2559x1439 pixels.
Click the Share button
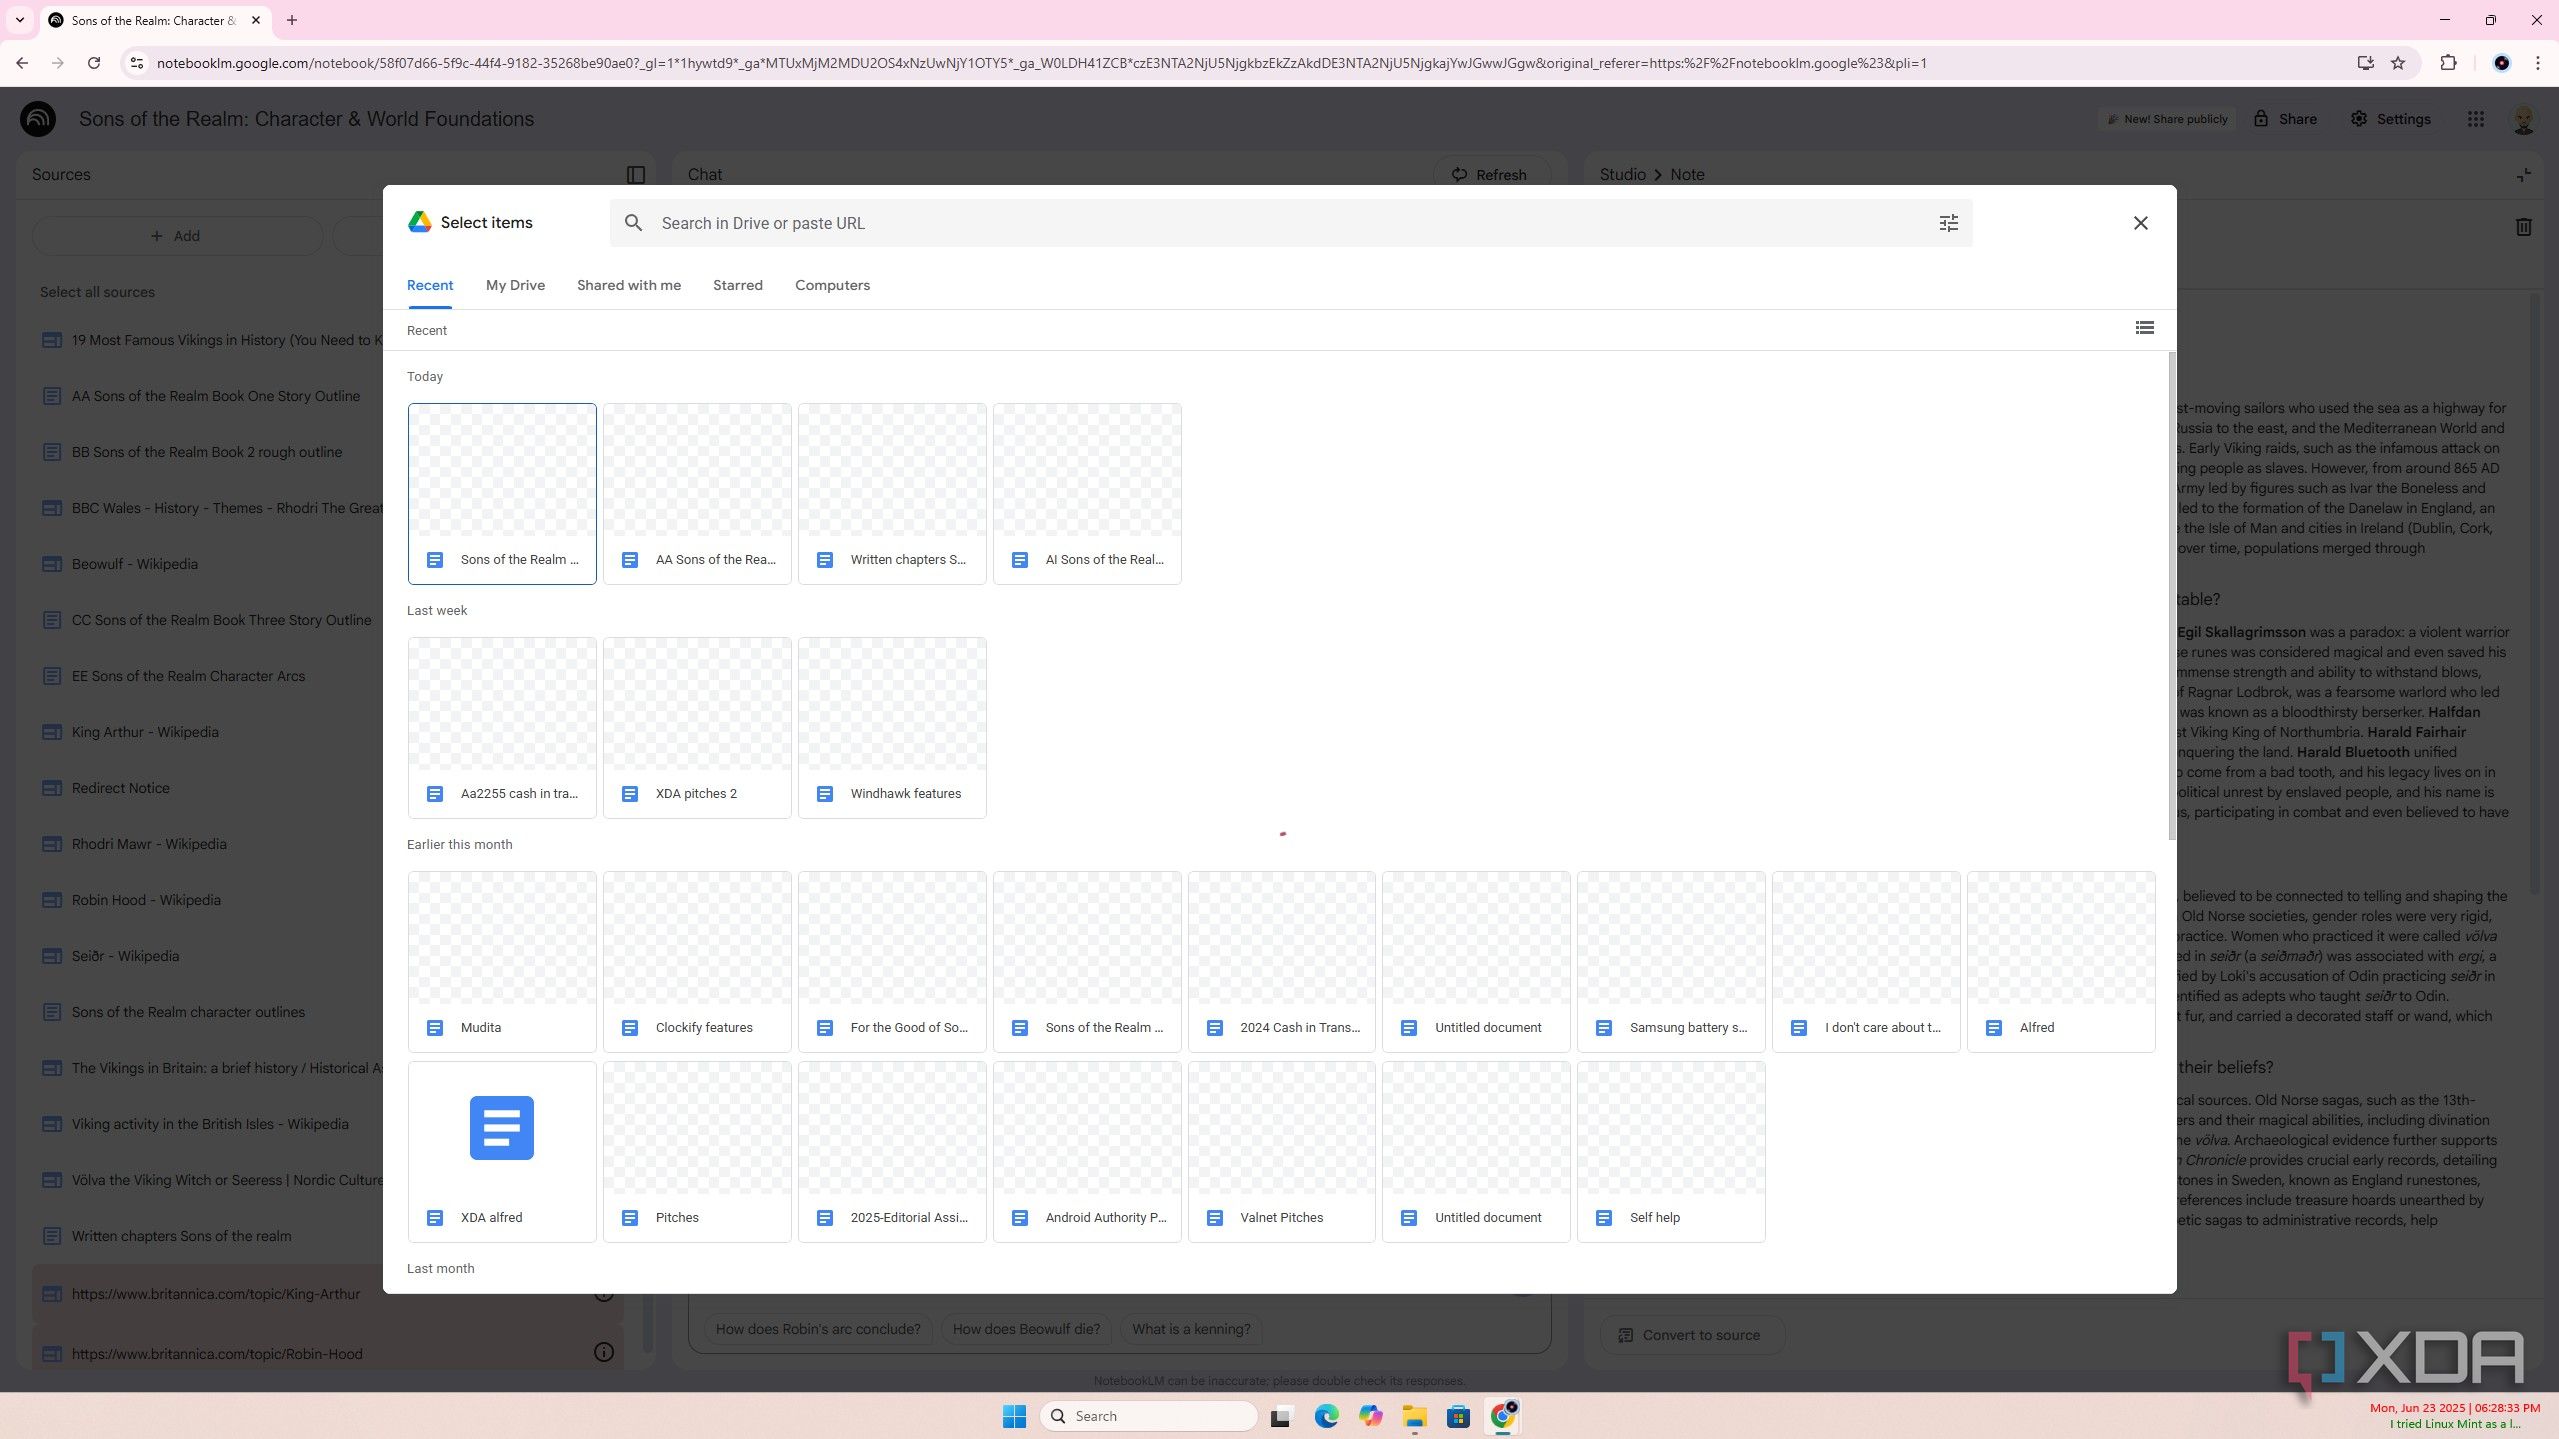coord(2285,119)
